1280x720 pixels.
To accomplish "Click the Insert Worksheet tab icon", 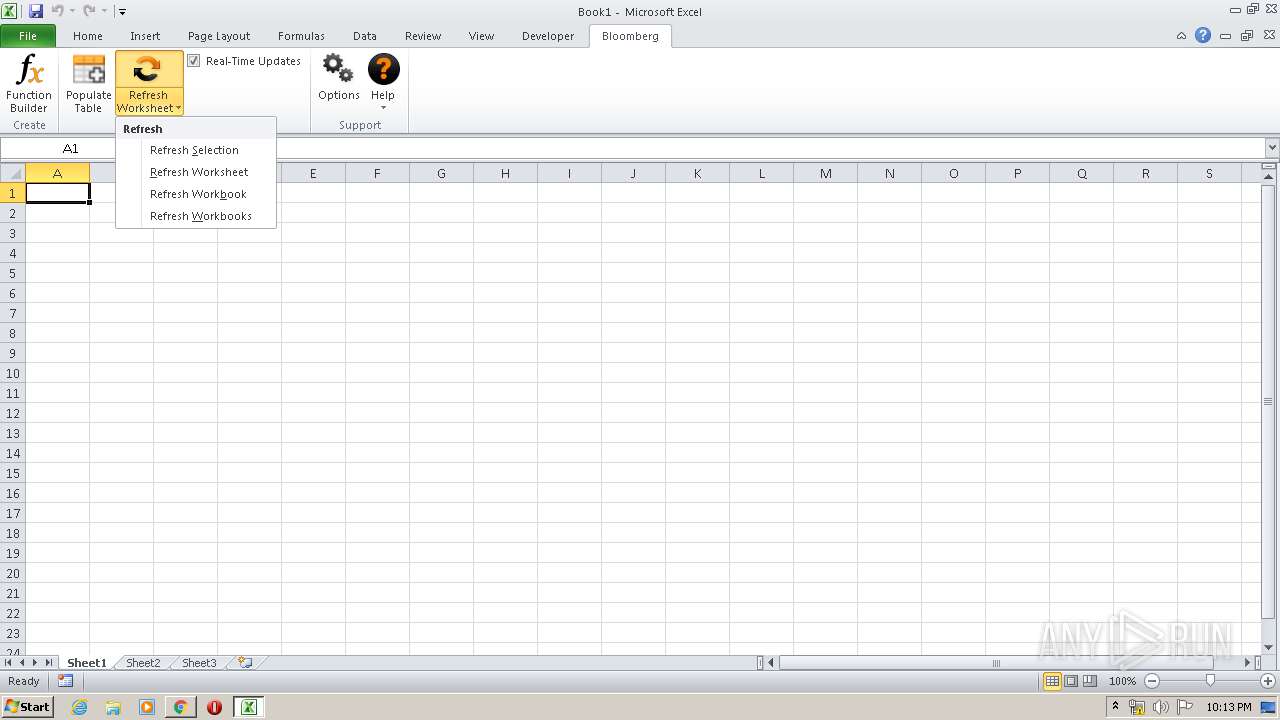I will click(x=245, y=662).
